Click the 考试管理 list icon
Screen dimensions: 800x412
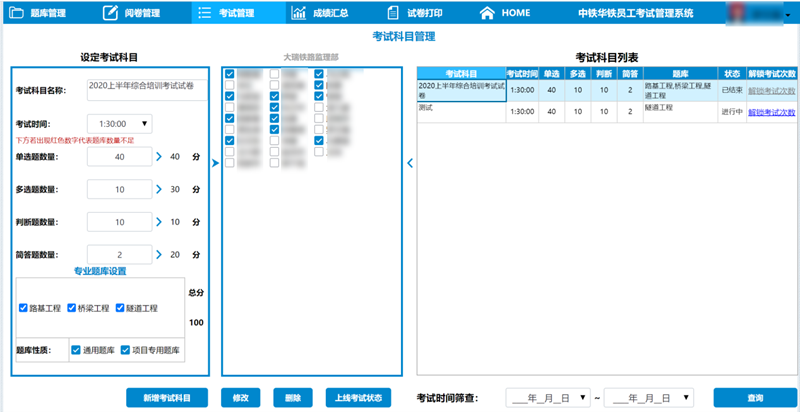click(x=204, y=13)
